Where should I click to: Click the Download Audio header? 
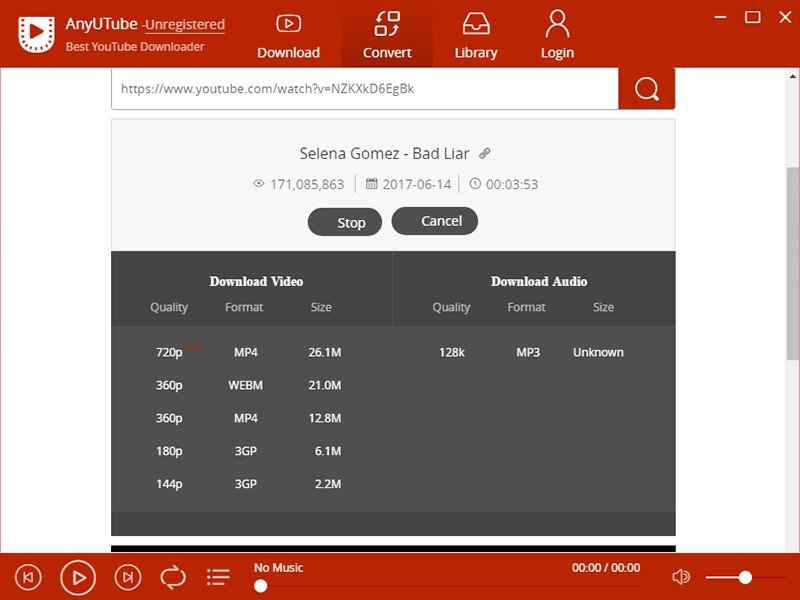tap(539, 282)
